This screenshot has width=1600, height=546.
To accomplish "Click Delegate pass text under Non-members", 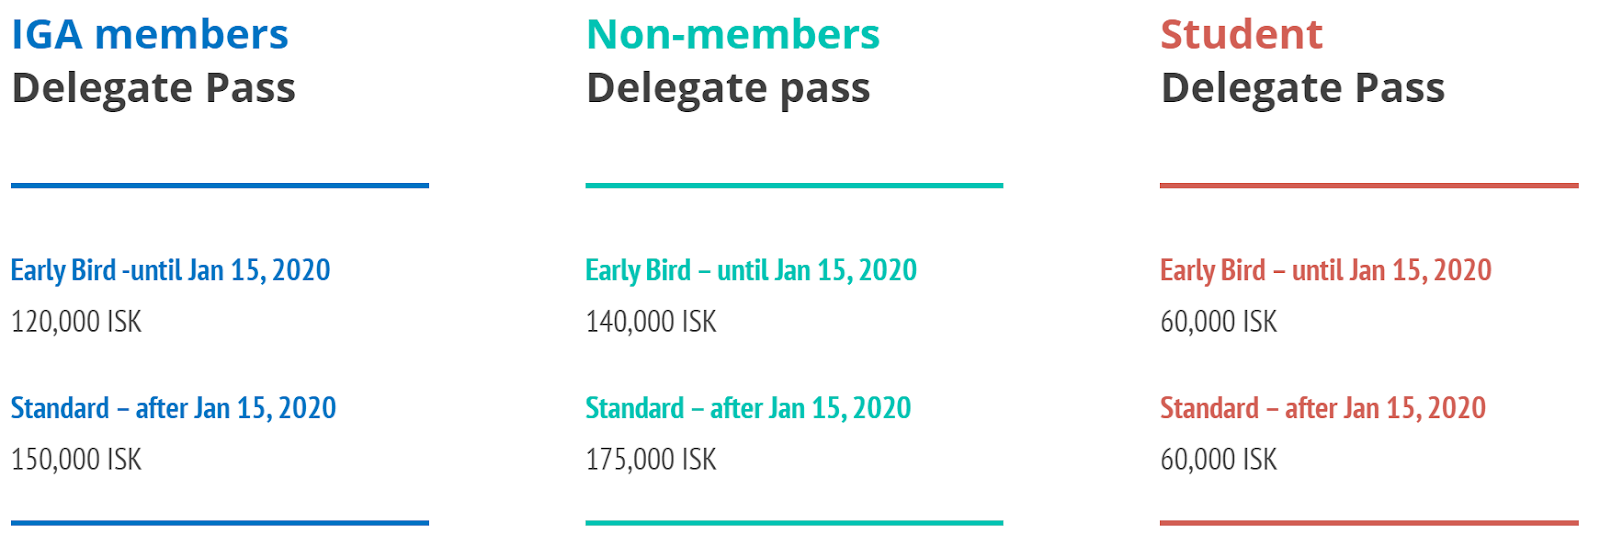I will click(728, 88).
